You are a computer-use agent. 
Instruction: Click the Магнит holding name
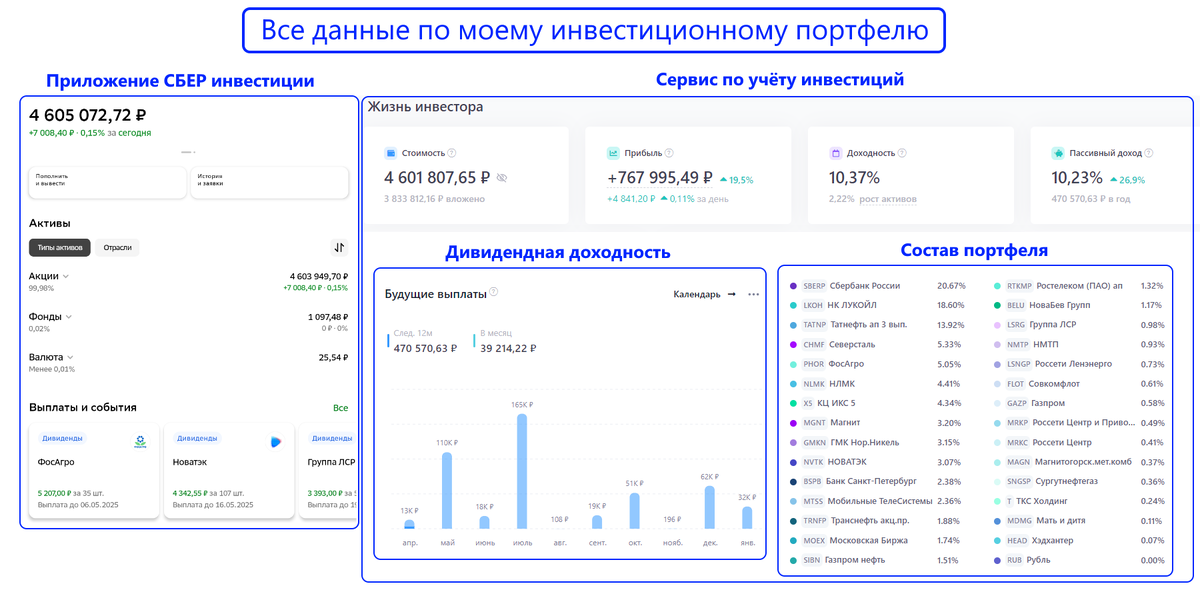tap(846, 423)
